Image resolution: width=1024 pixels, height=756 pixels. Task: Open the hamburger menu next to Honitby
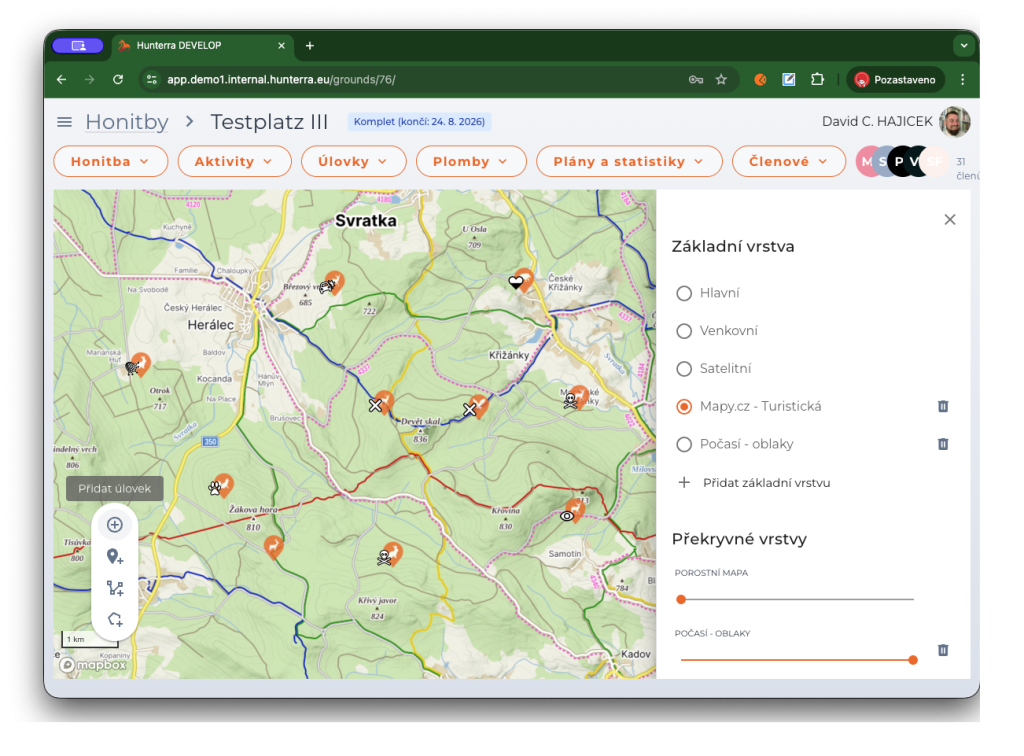click(65, 122)
